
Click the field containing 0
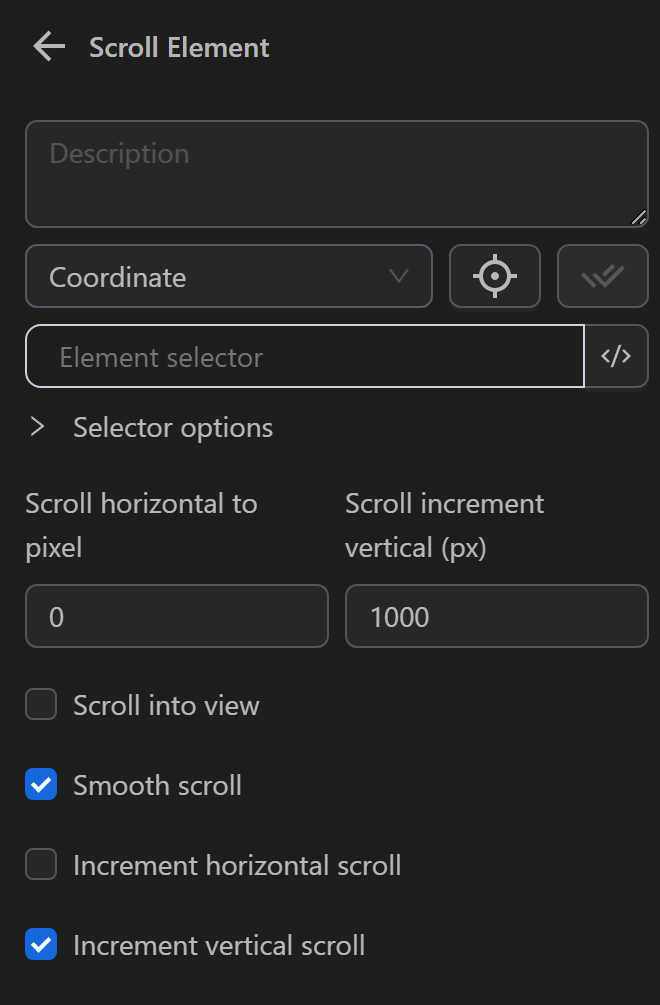[176, 616]
